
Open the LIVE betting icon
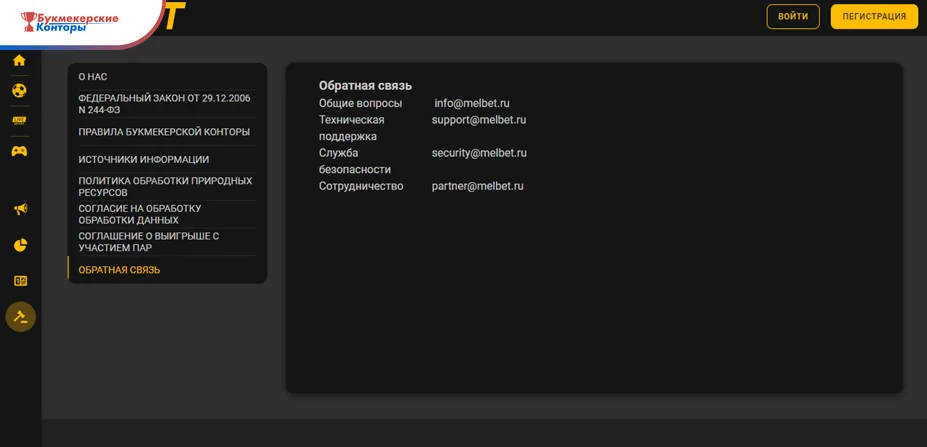point(20,121)
